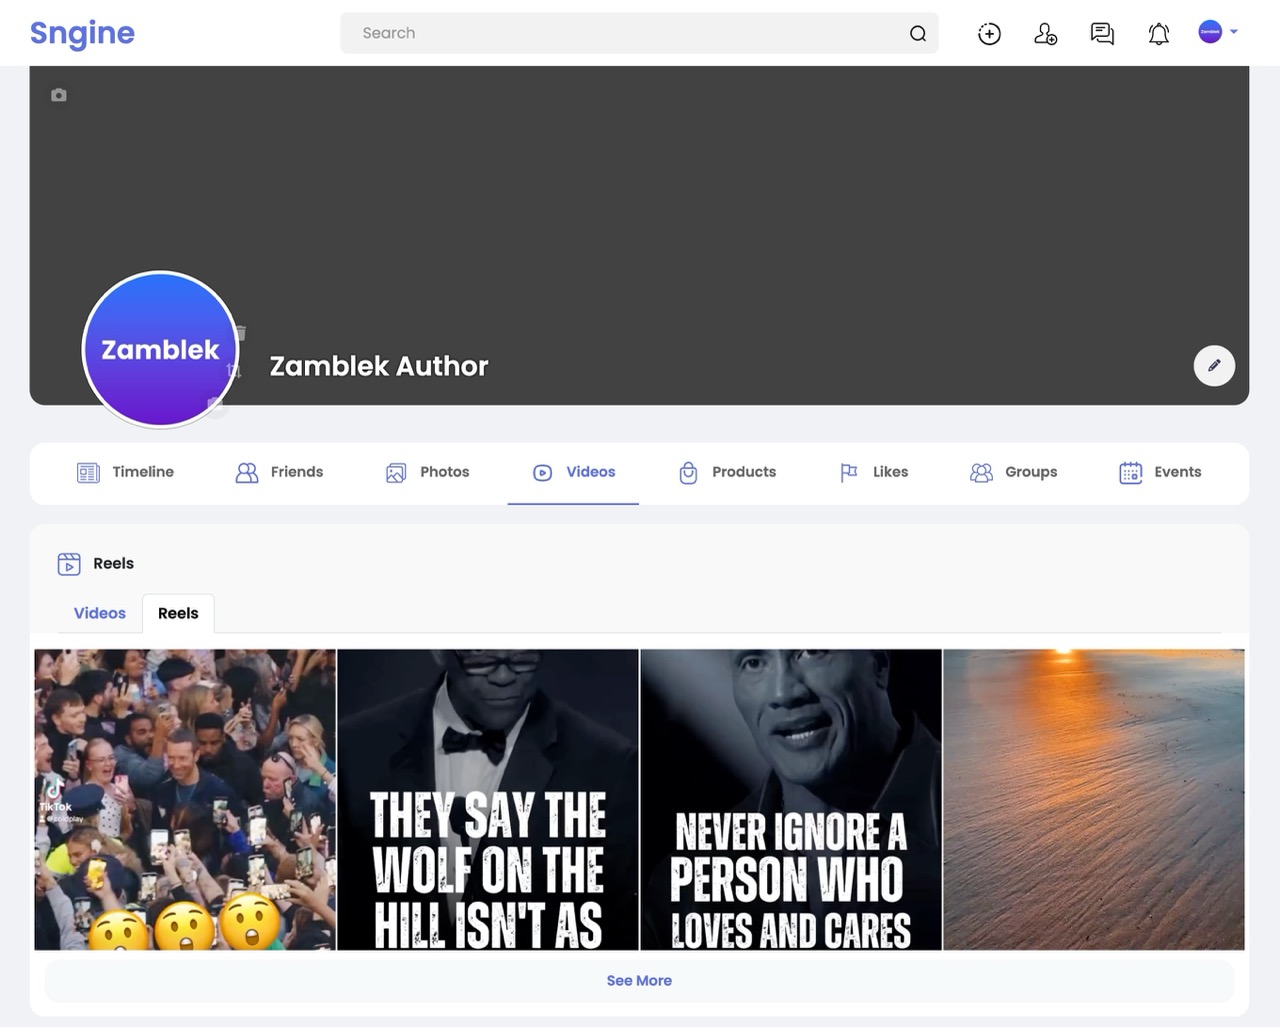Image resolution: width=1280 pixels, height=1027 pixels.
Task: Select the Likes tab
Action: point(873,472)
